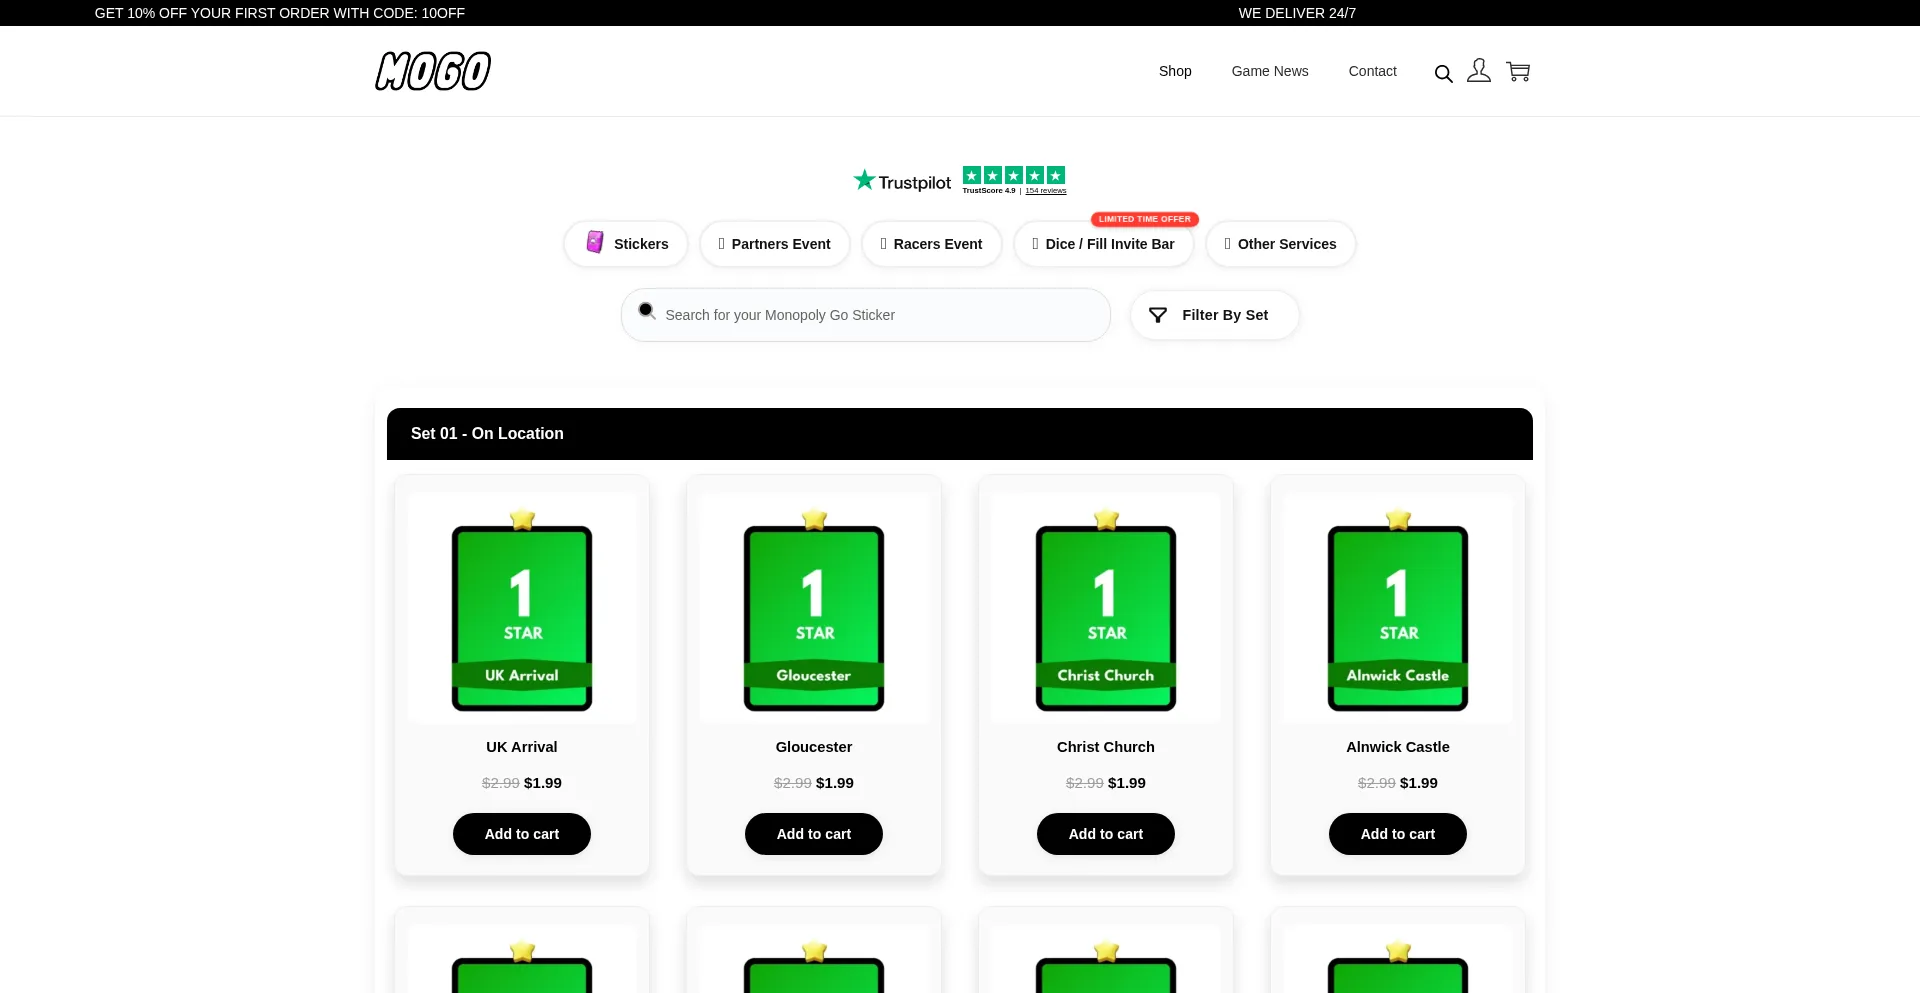1920x993 pixels.
Task: Open the shopping cart icon
Action: [1518, 72]
